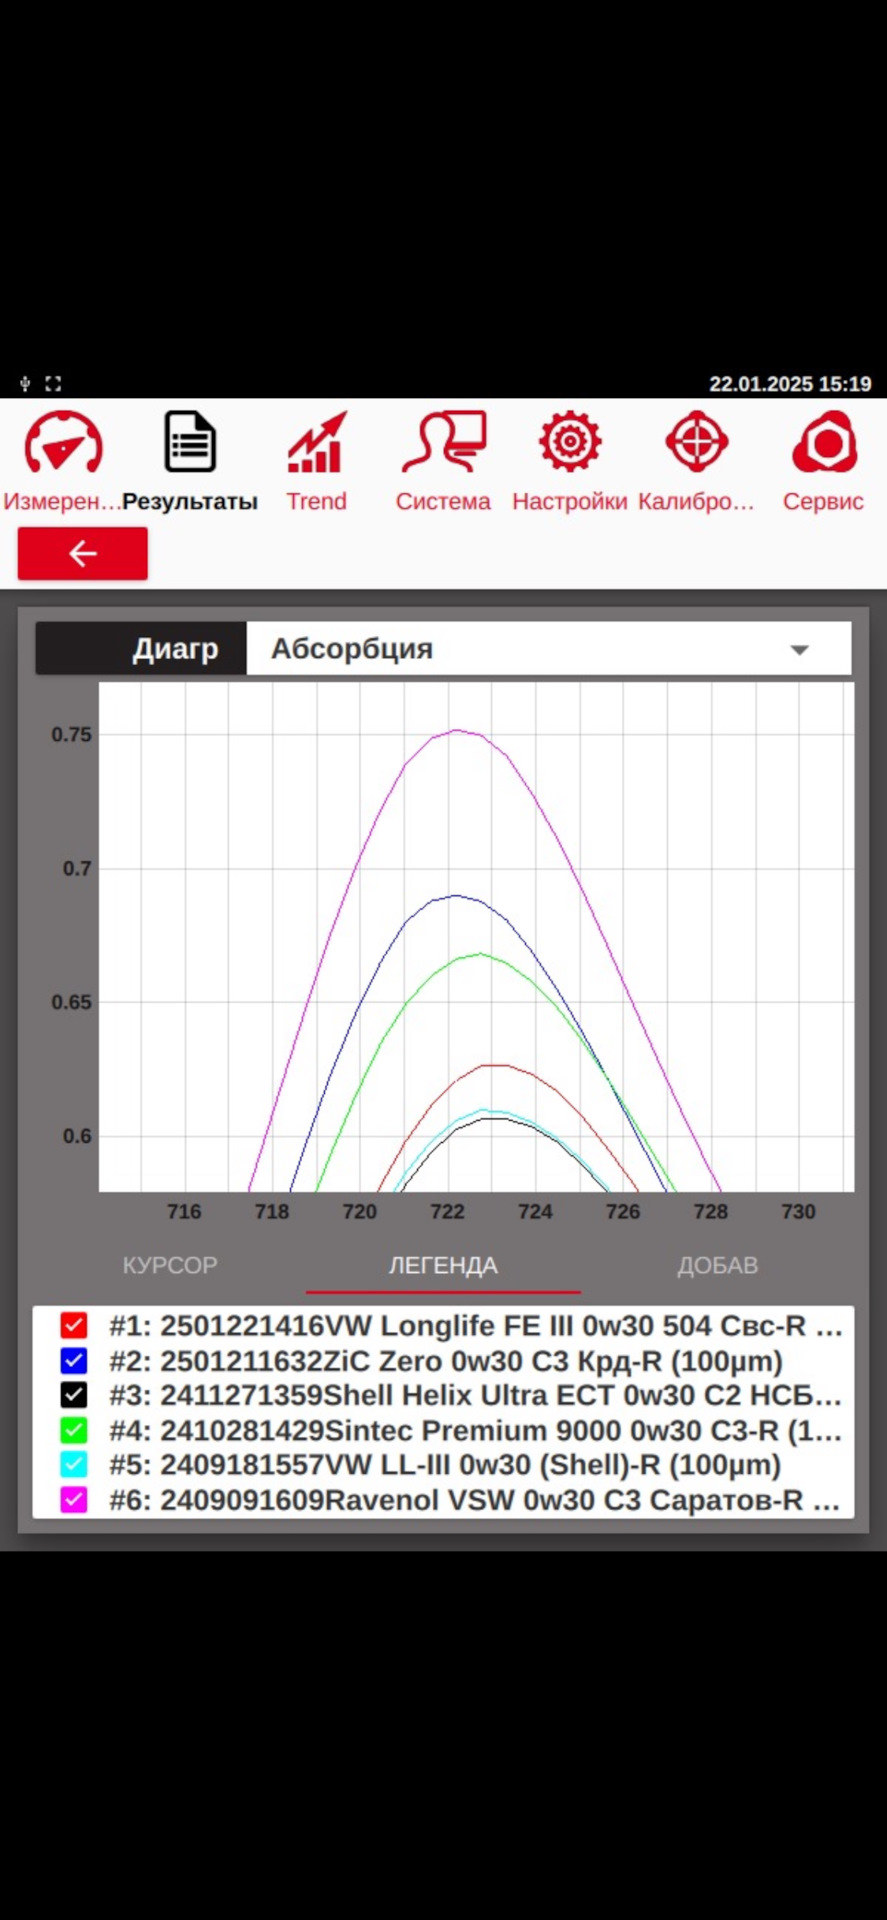Click the fullscreen icon in status bar
Viewport: 887px width, 1920px height.
(x=54, y=383)
